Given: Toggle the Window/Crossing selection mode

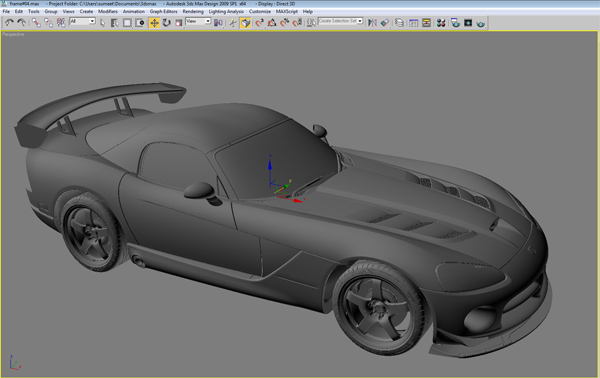Looking at the screenshot, I should click(140, 23).
